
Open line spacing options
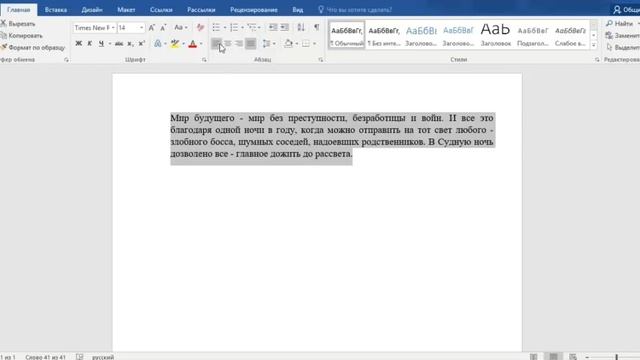point(267,43)
